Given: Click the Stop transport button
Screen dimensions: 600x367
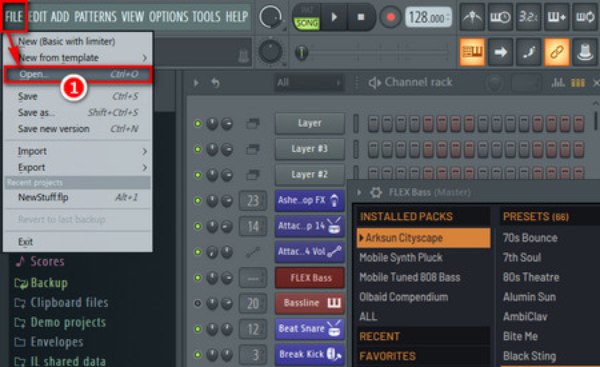Looking at the screenshot, I should 361,17.
